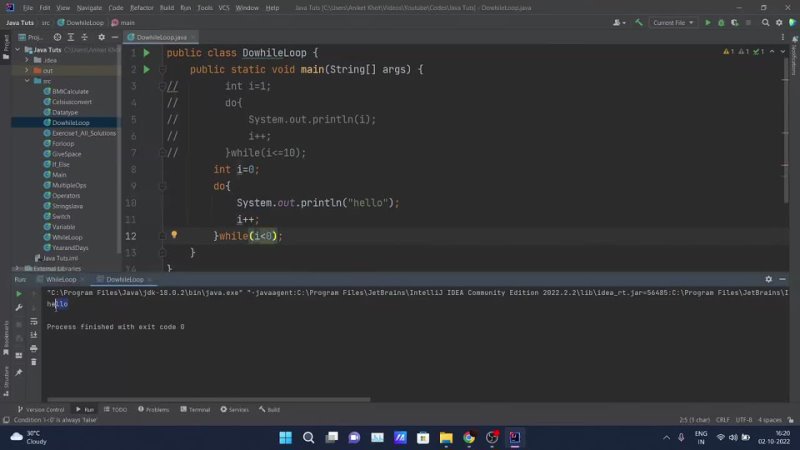The width and height of the screenshot is (800, 450).
Task: Open the TODO tool window
Action: point(115,409)
